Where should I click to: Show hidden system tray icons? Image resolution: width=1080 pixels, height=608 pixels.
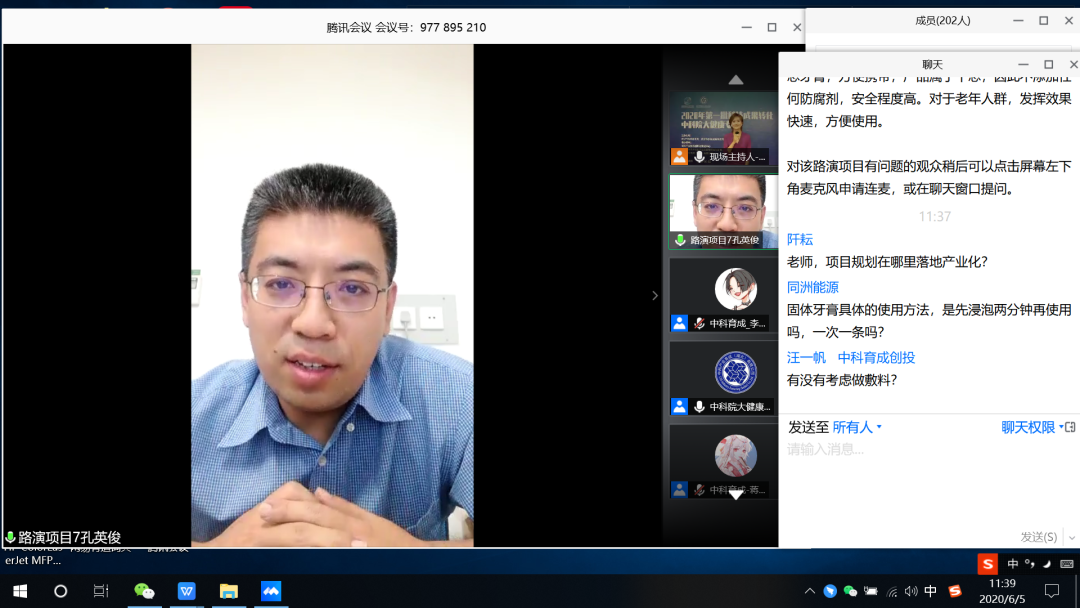810,591
